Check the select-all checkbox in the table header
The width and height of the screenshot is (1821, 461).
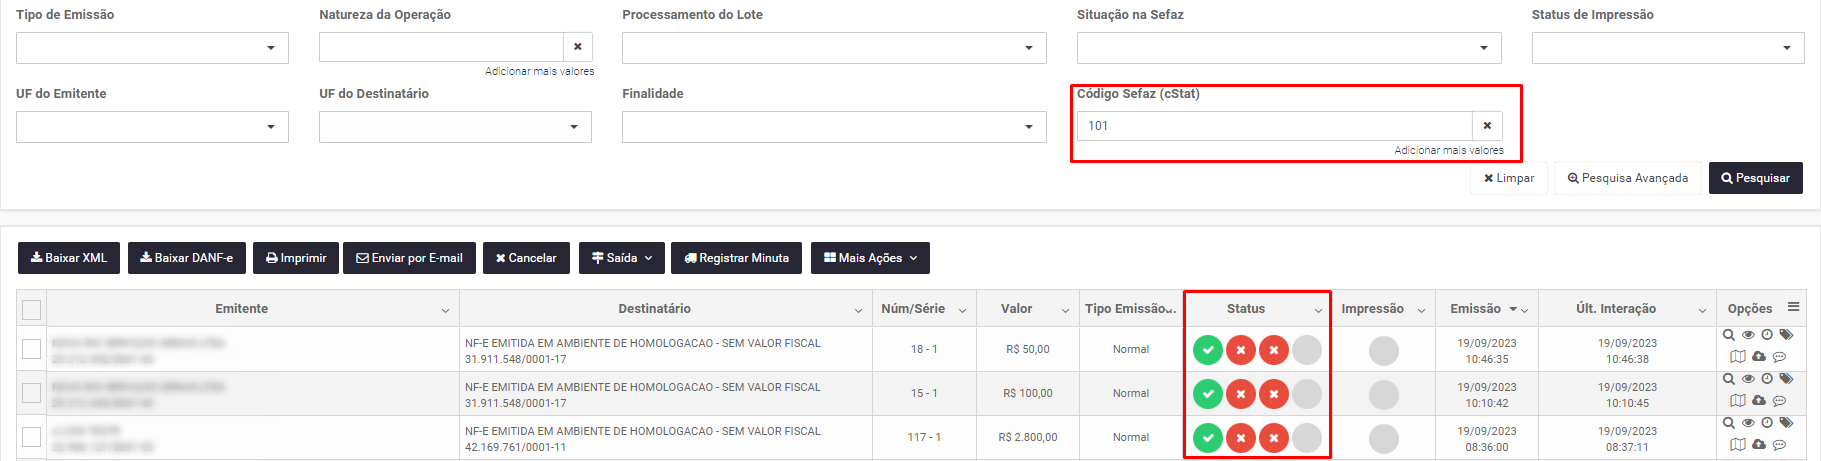(x=32, y=310)
